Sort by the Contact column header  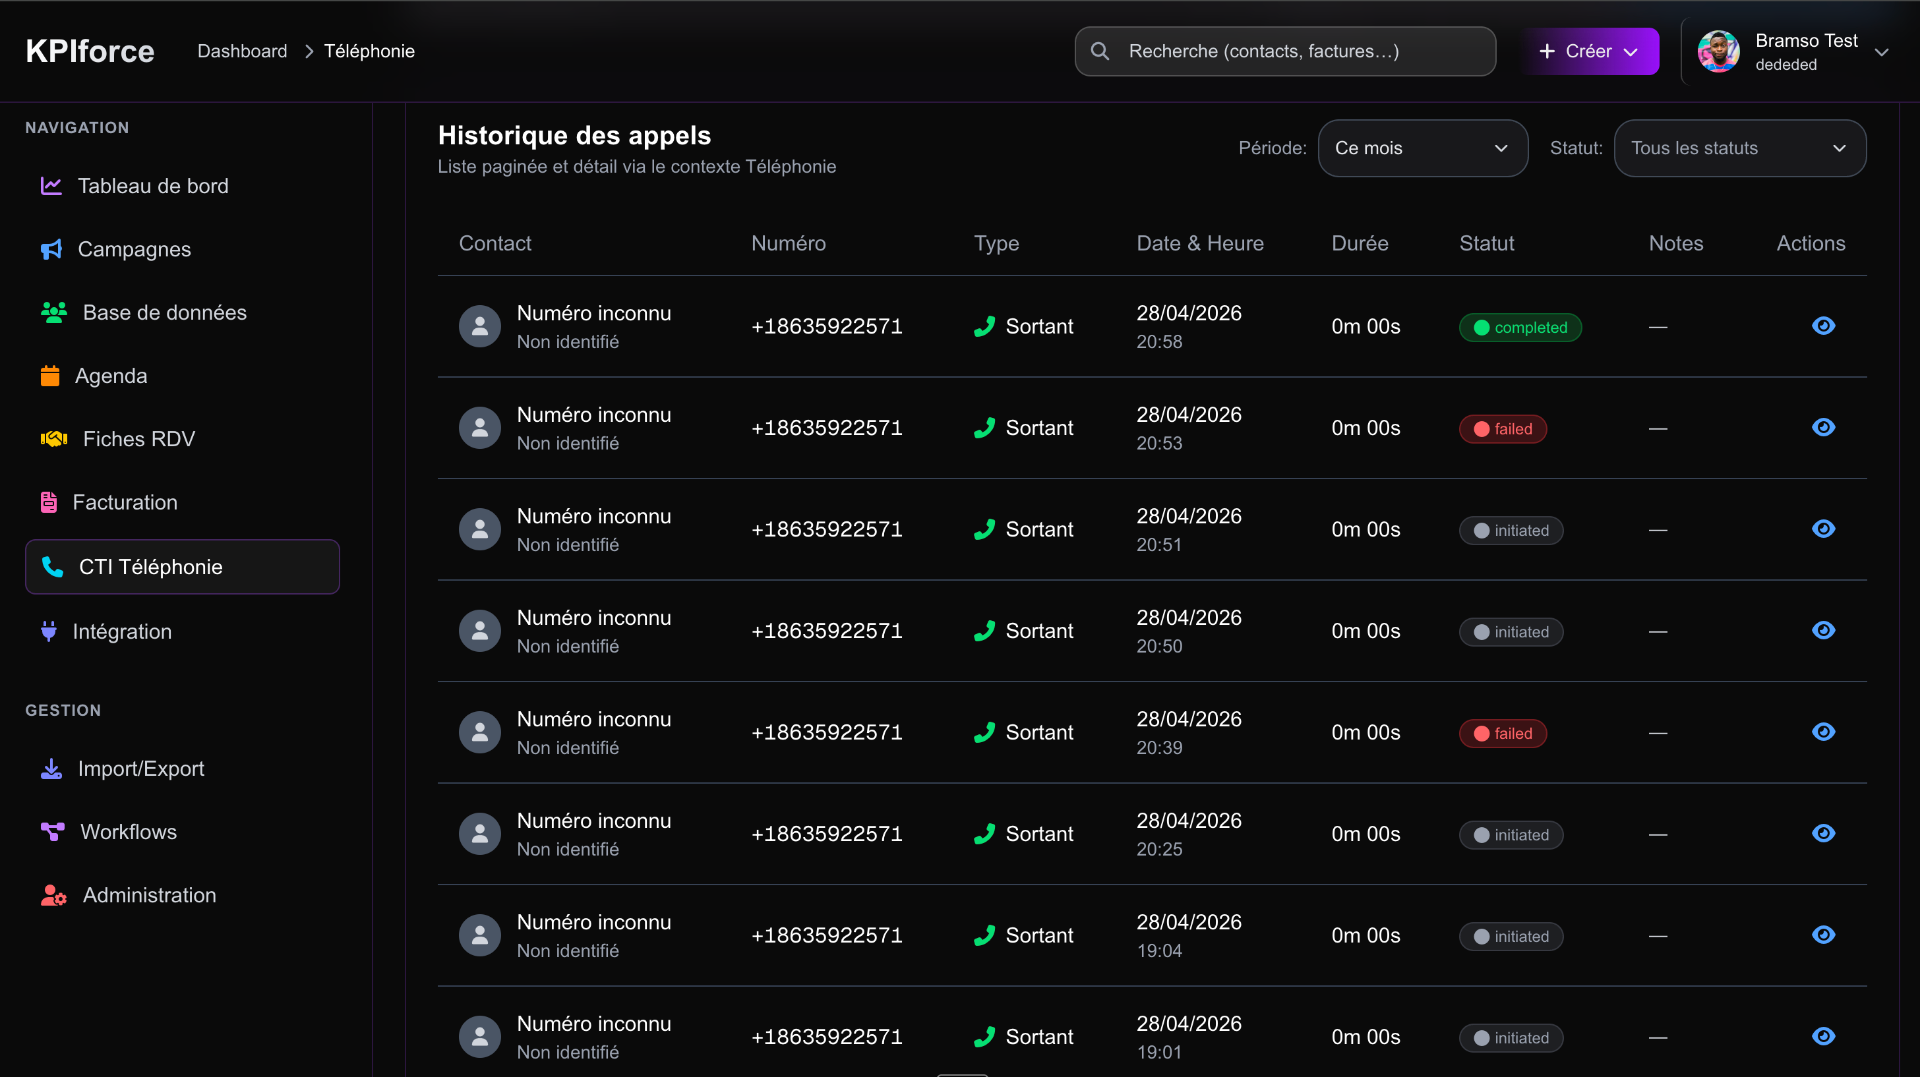495,243
